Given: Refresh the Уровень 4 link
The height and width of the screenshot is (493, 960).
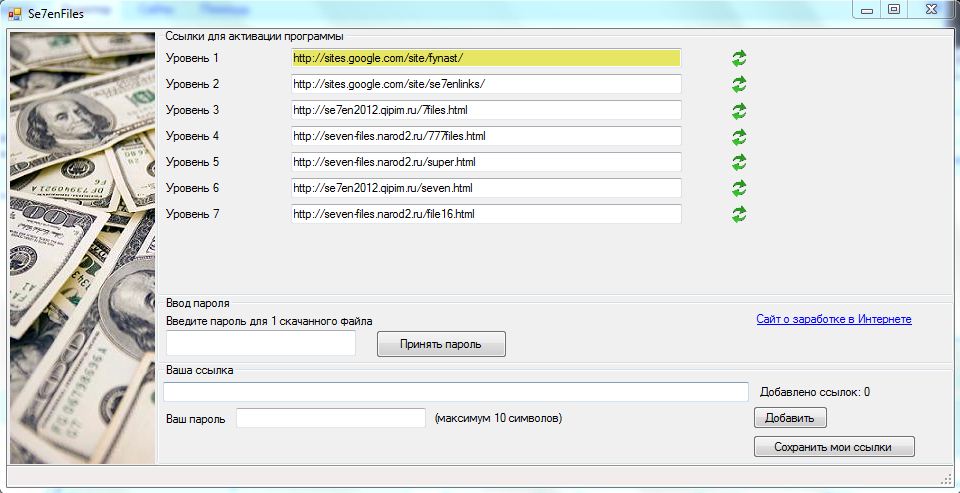Looking at the screenshot, I should [739, 136].
